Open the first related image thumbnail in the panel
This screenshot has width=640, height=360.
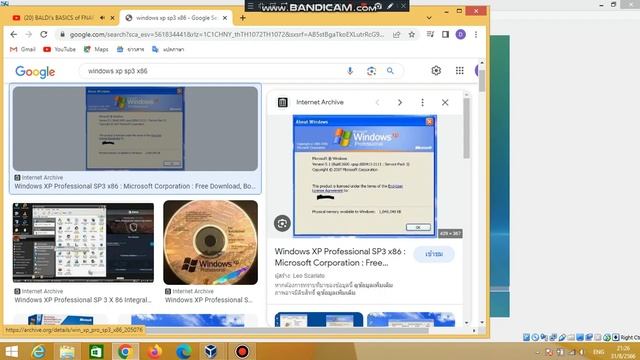click(x=319, y=319)
